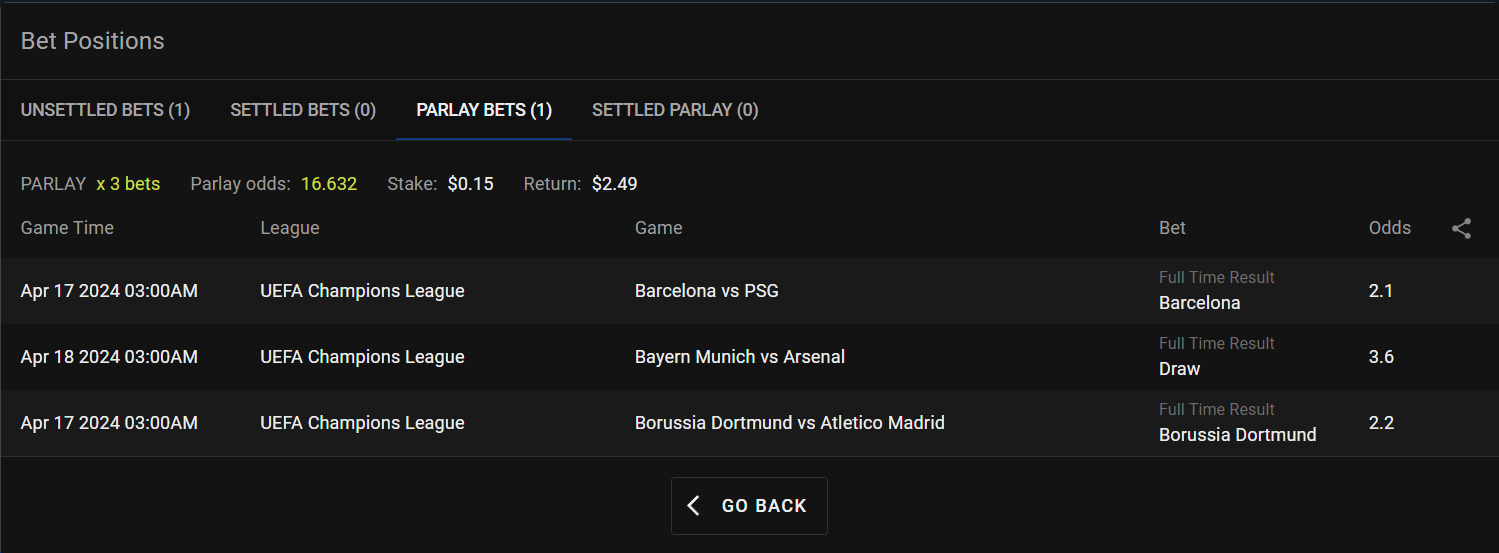This screenshot has height=553, width=1499.
Task: Open Borussia Dortmund vs Atletico Madrid game
Action: pos(789,423)
